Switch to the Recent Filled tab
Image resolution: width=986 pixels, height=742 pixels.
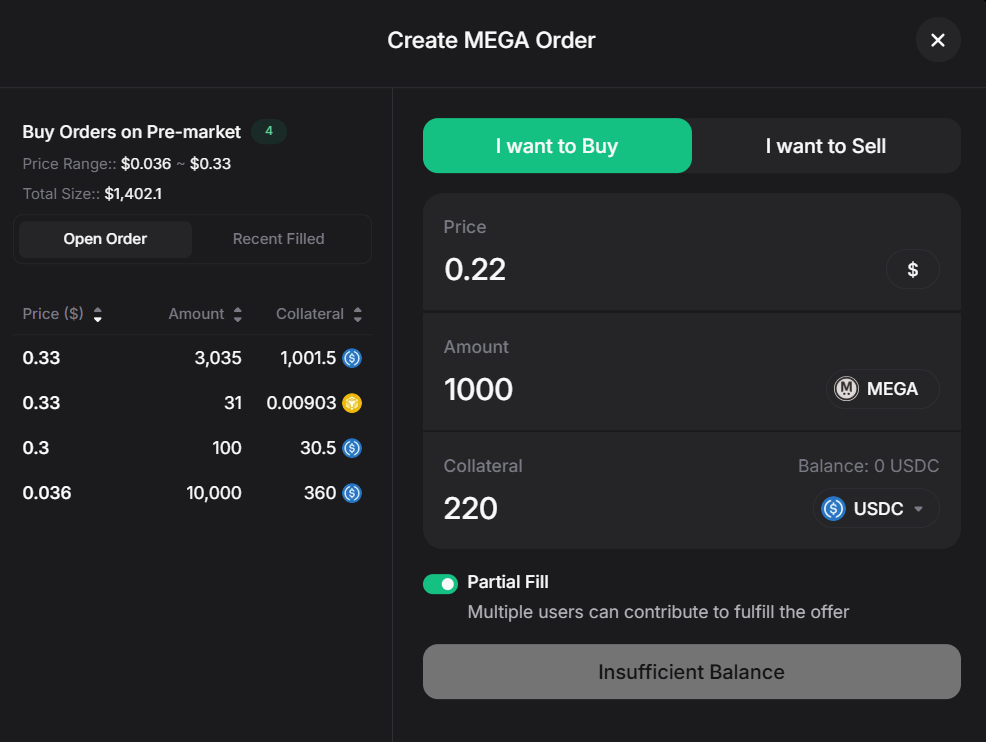278,239
